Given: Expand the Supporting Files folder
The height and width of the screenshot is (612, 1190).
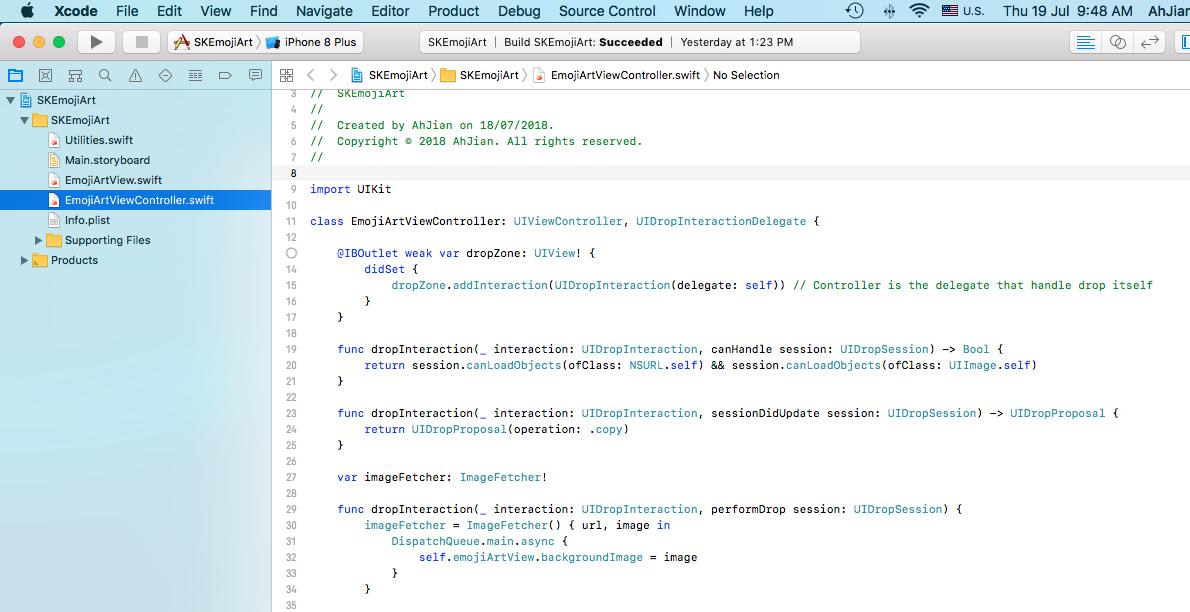Looking at the screenshot, I should pyautogui.click(x=39, y=240).
